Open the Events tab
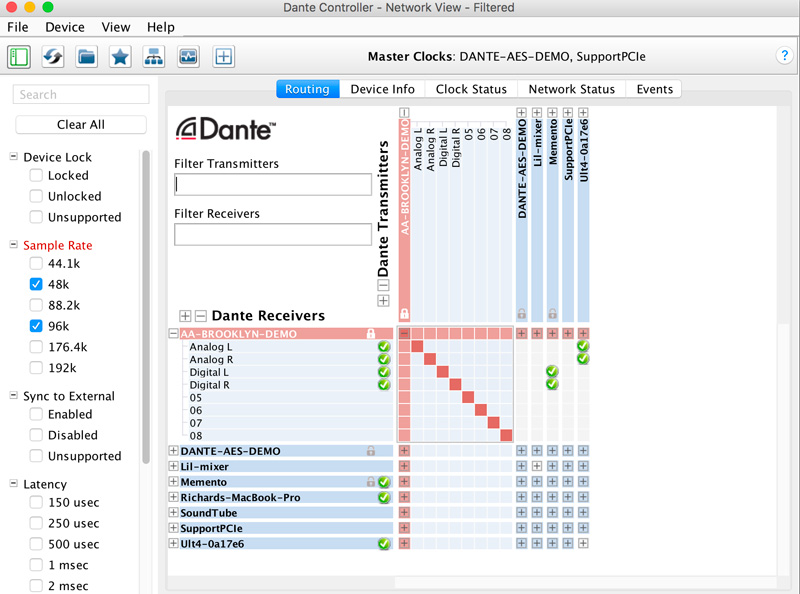The width and height of the screenshot is (800, 594). coord(655,89)
